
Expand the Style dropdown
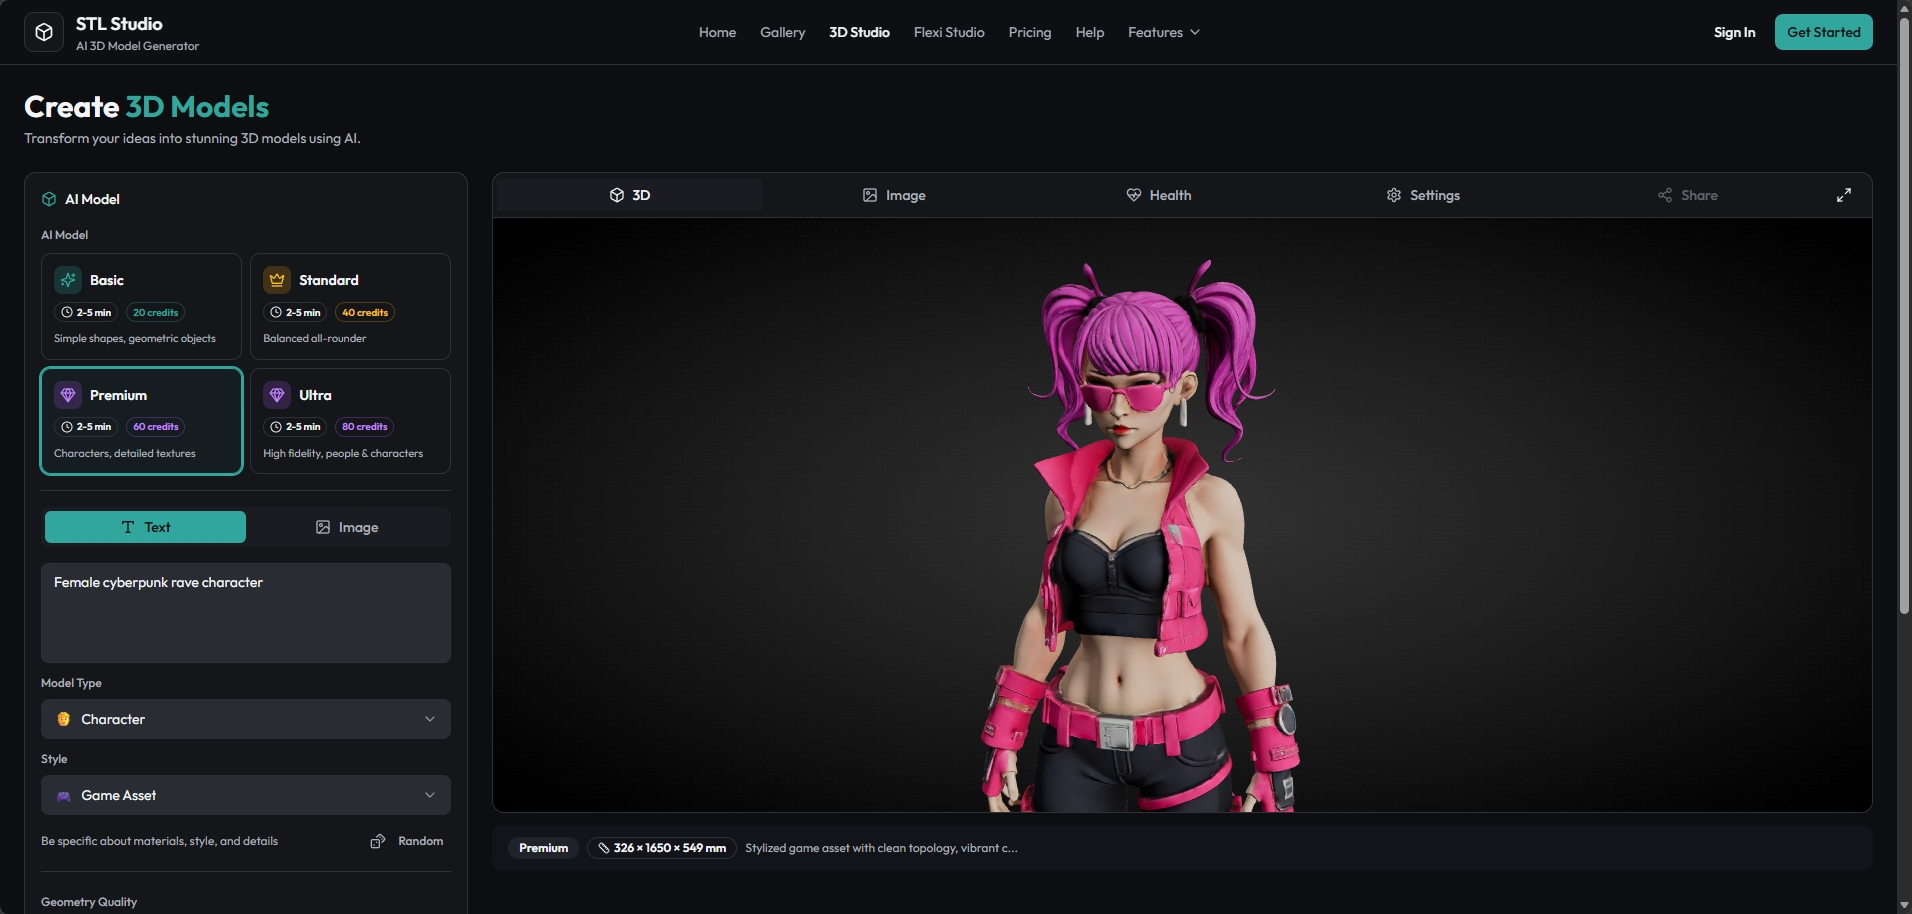tap(245, 795)
